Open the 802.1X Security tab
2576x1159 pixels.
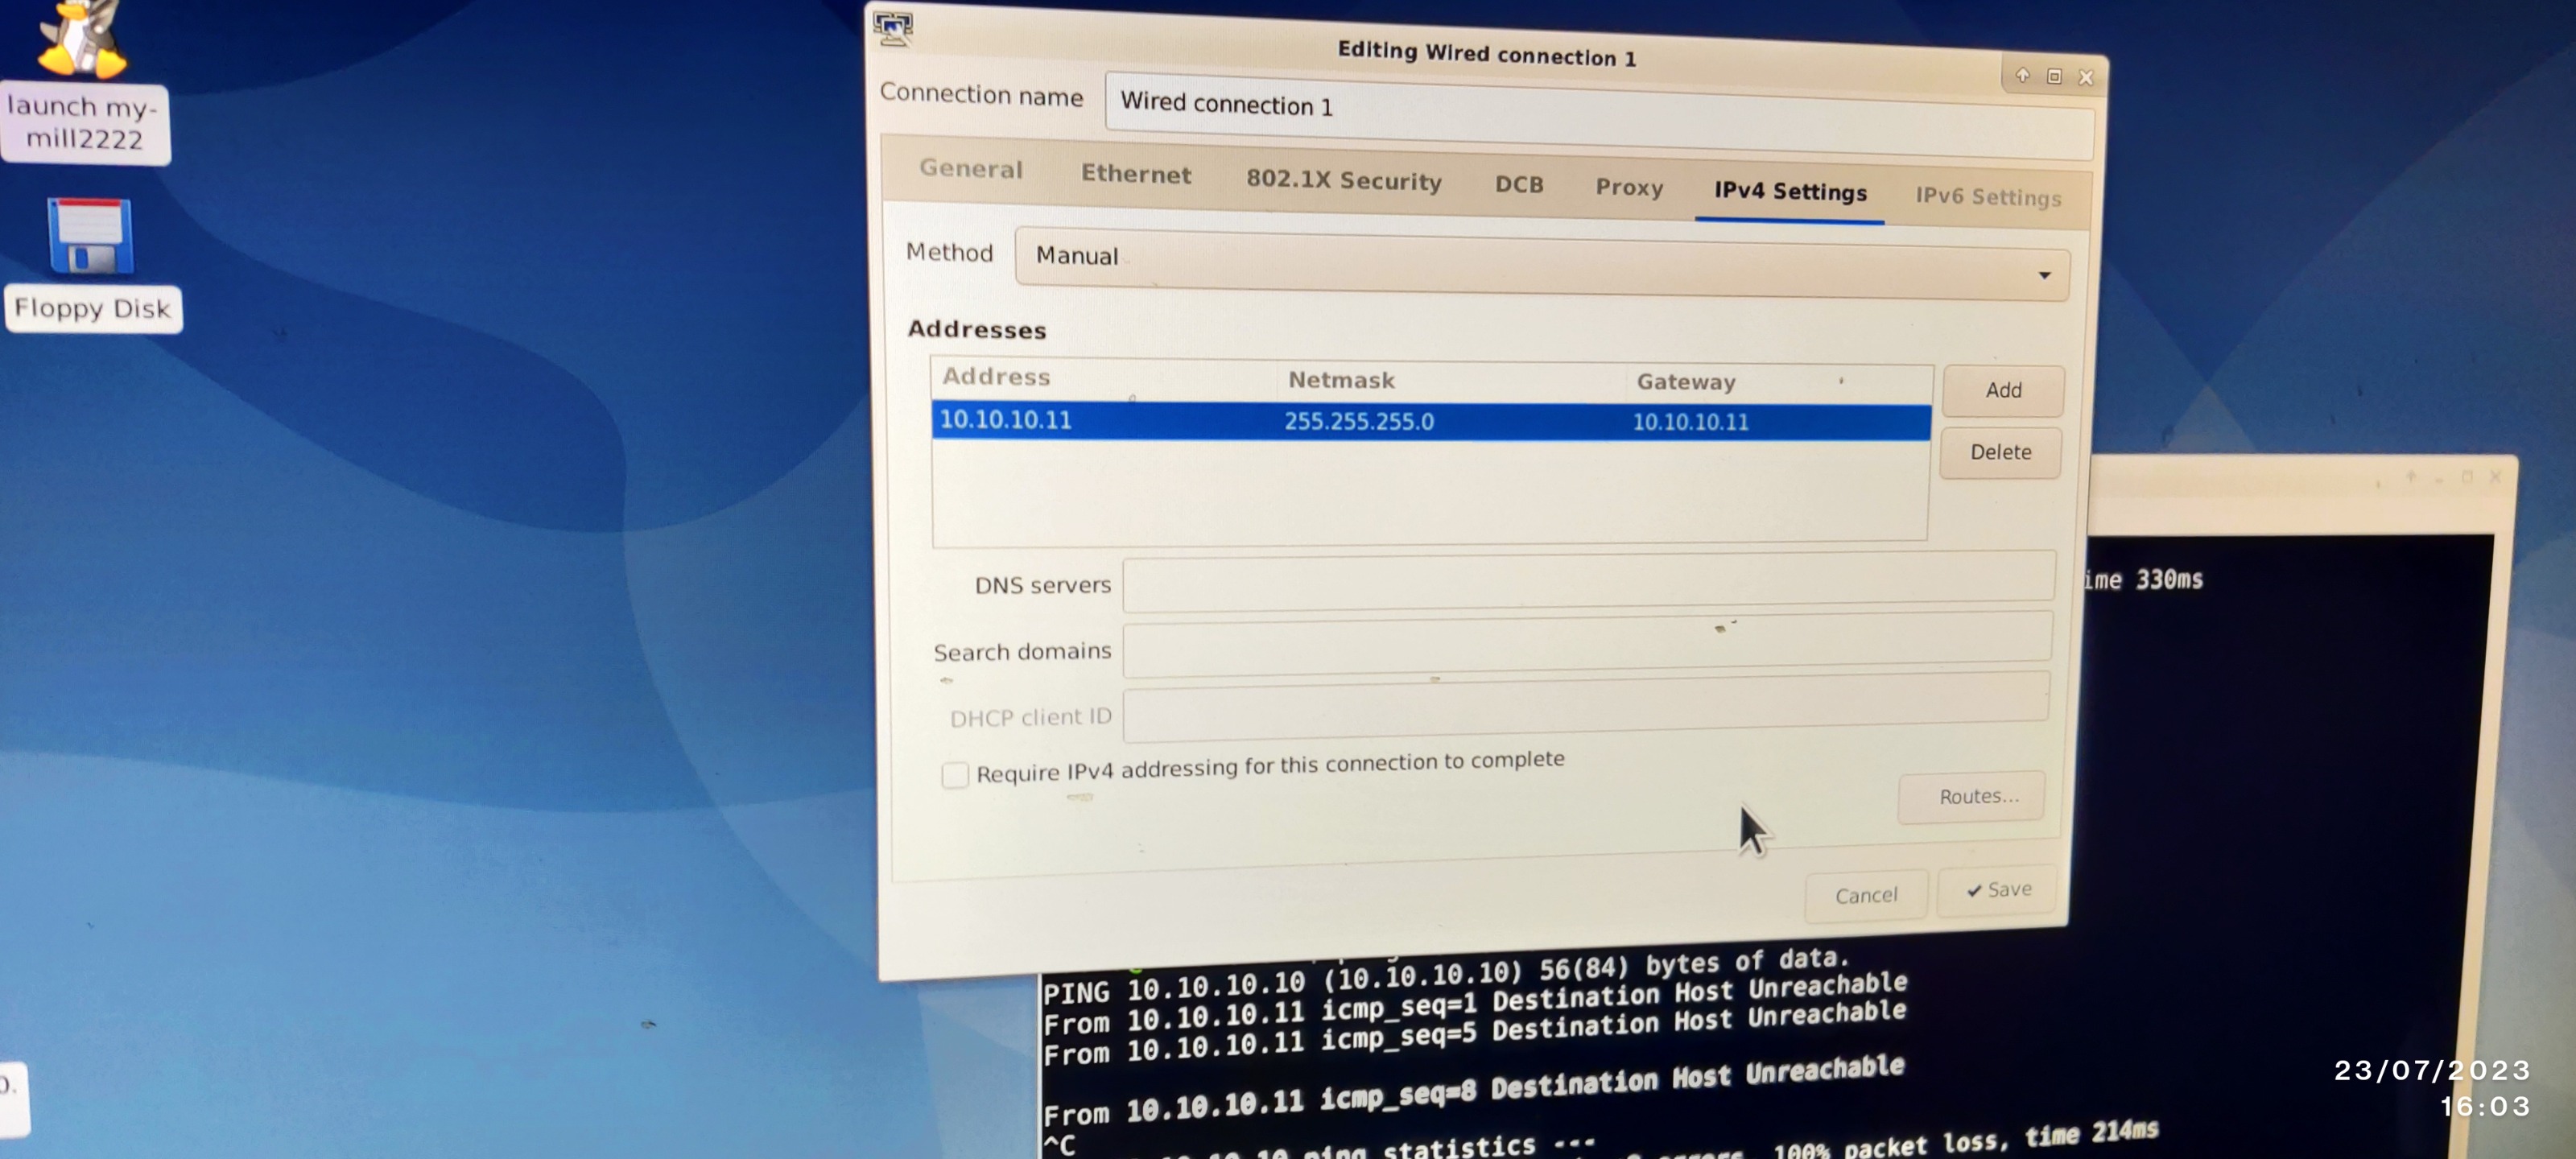coord(1343,180)
